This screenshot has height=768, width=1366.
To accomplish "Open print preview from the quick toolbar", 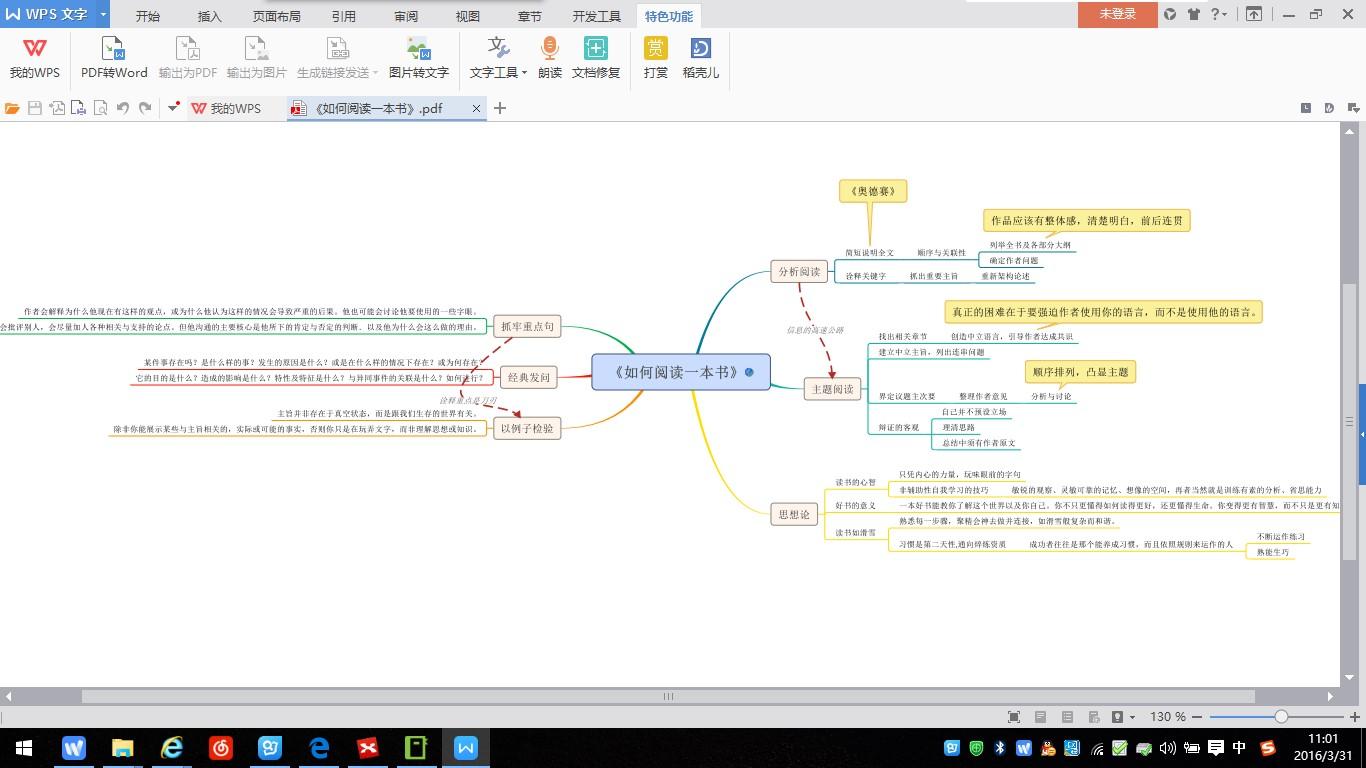I will pos(100,108).
